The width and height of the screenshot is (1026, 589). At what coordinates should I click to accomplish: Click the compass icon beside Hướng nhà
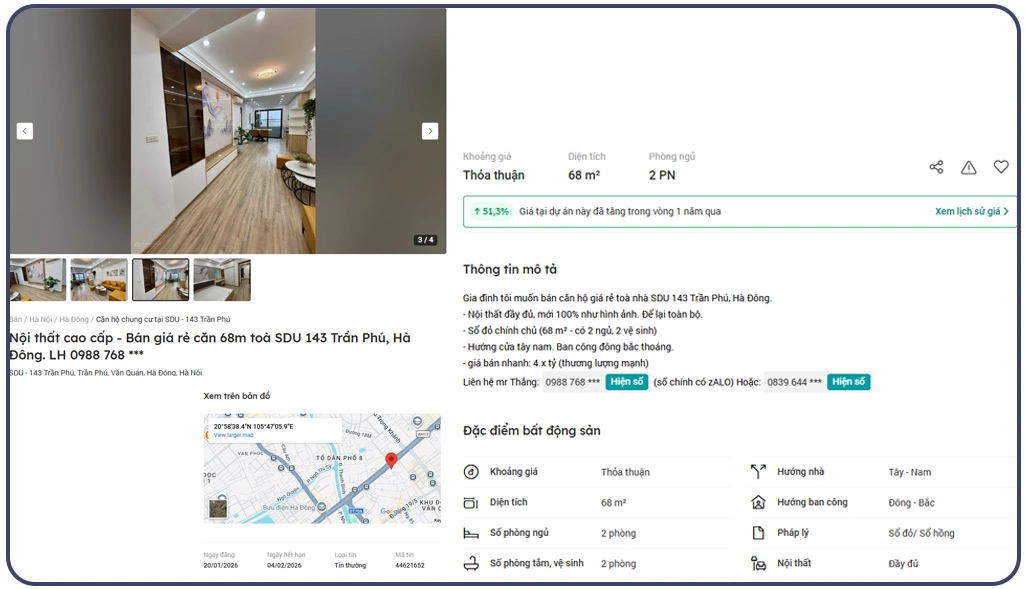pos(758,472)
